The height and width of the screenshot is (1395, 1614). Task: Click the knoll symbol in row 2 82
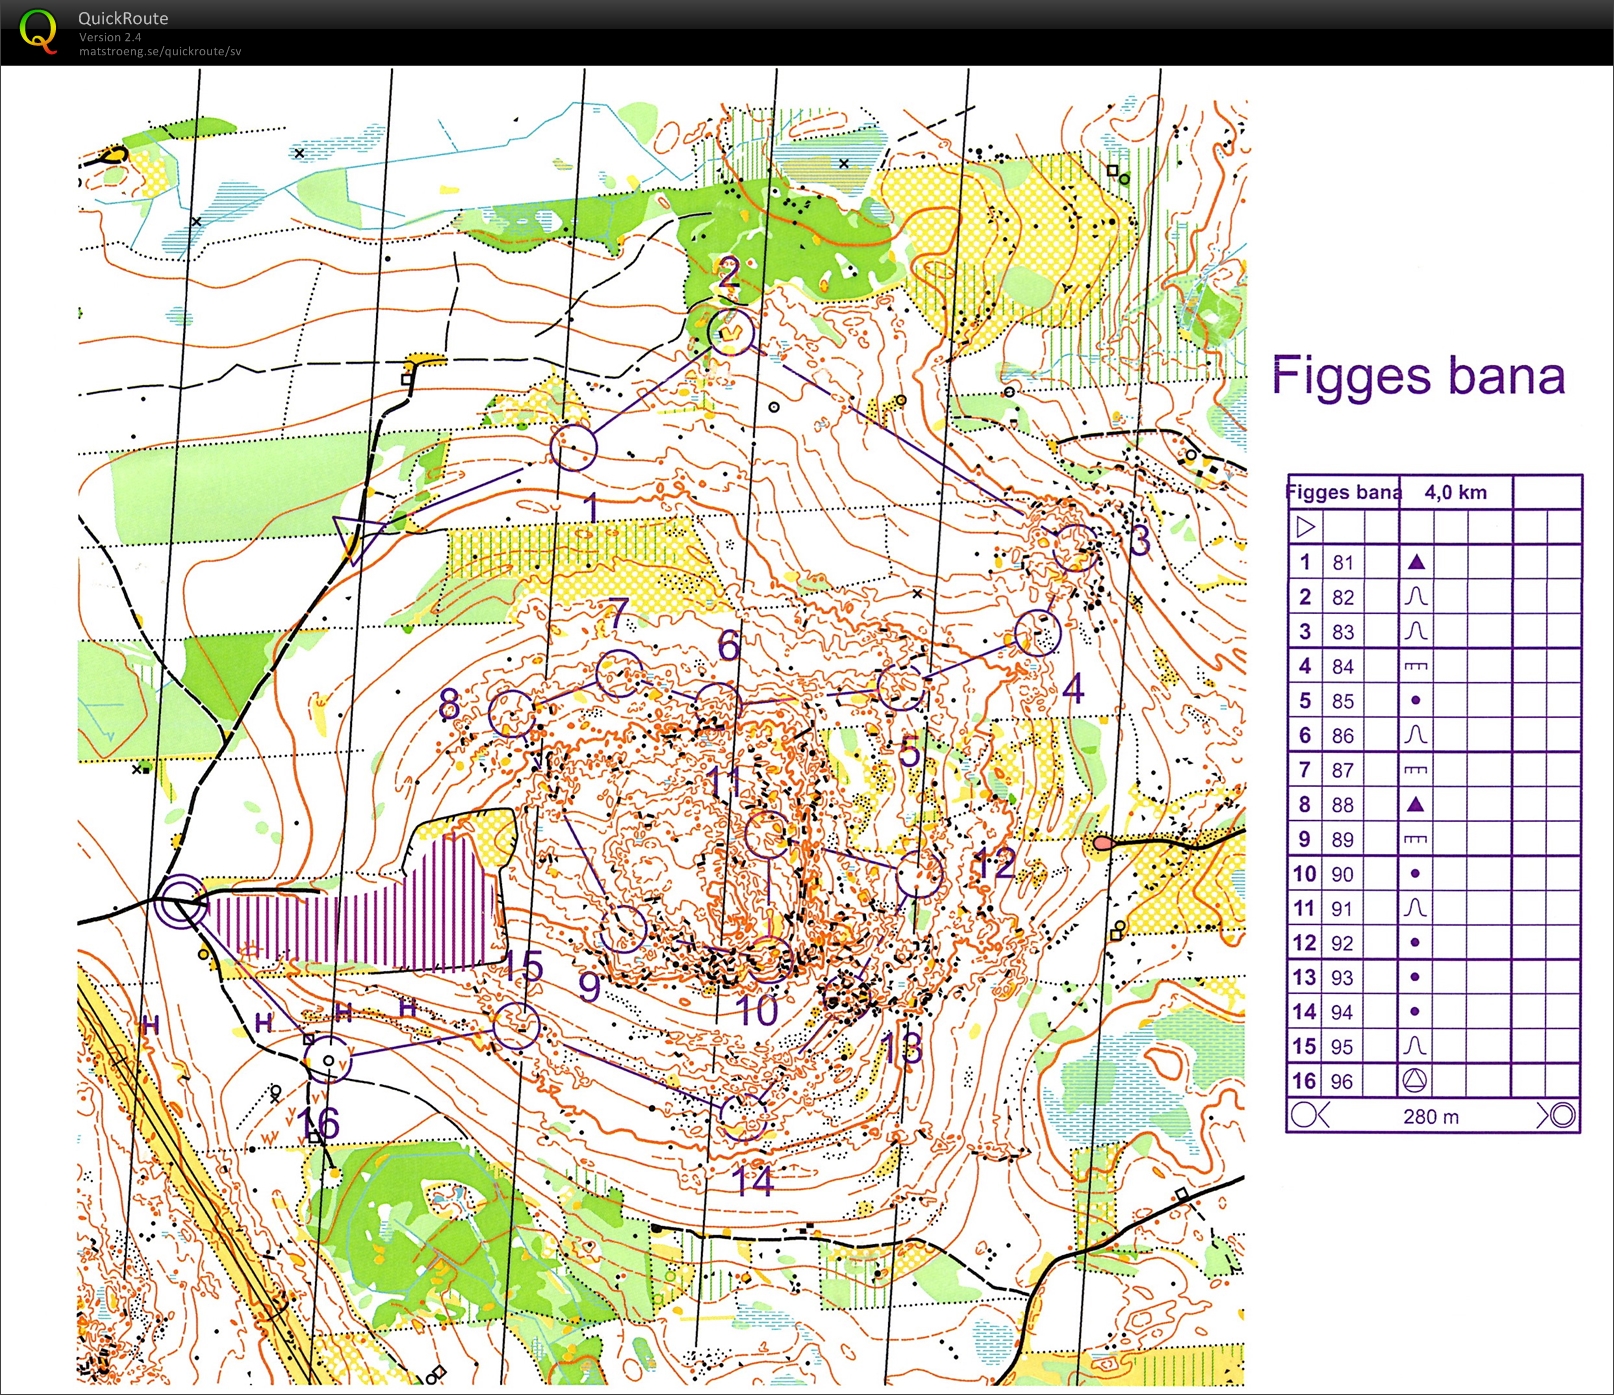[x=1416, y=597]
